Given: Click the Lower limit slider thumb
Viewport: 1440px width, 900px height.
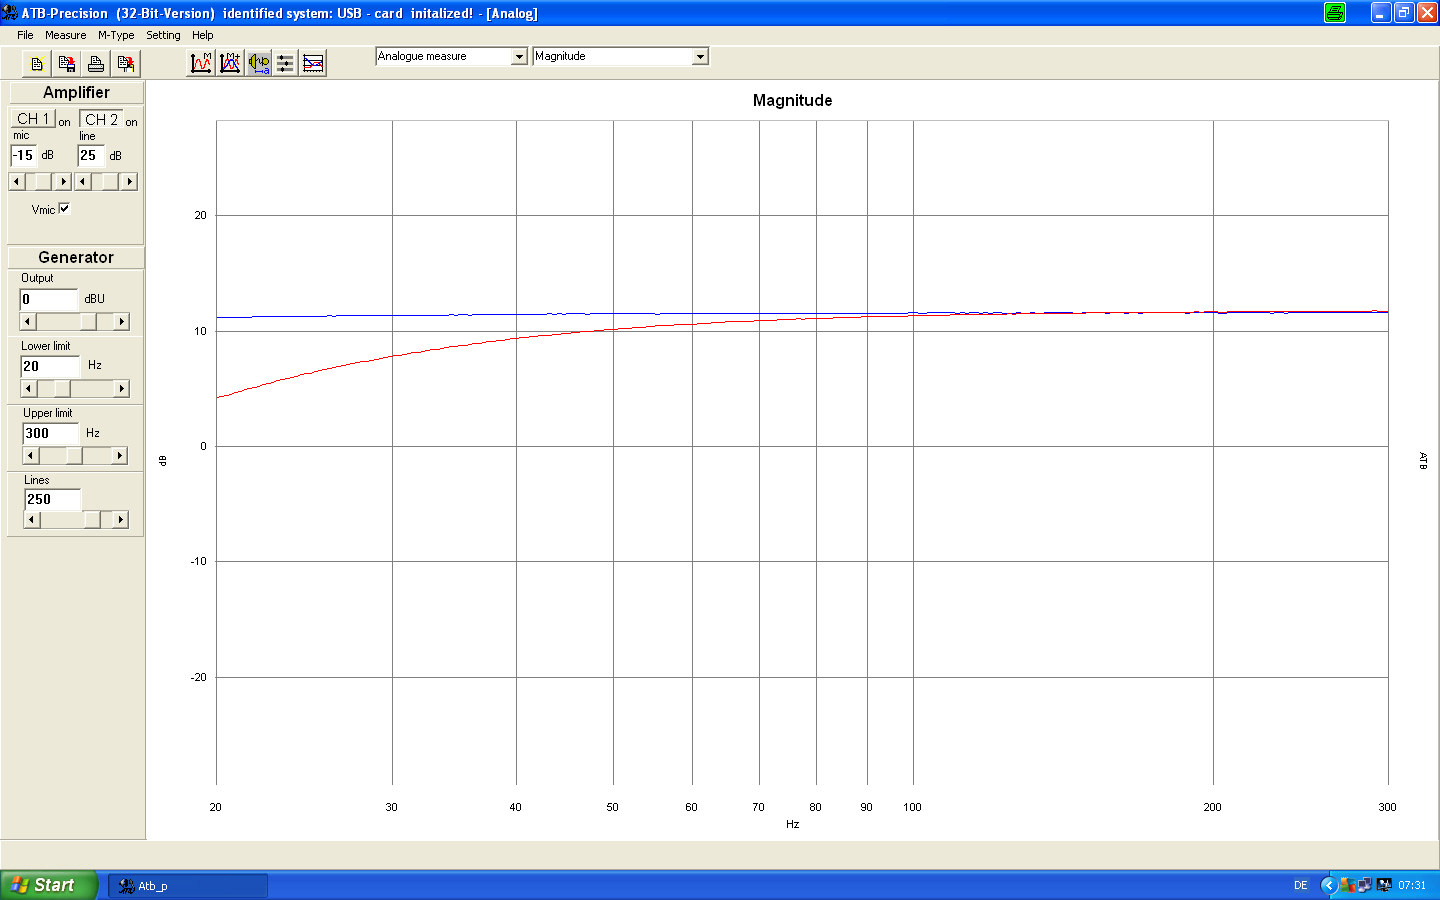Looking at the screenshot, I should click(x=62, y=388).
